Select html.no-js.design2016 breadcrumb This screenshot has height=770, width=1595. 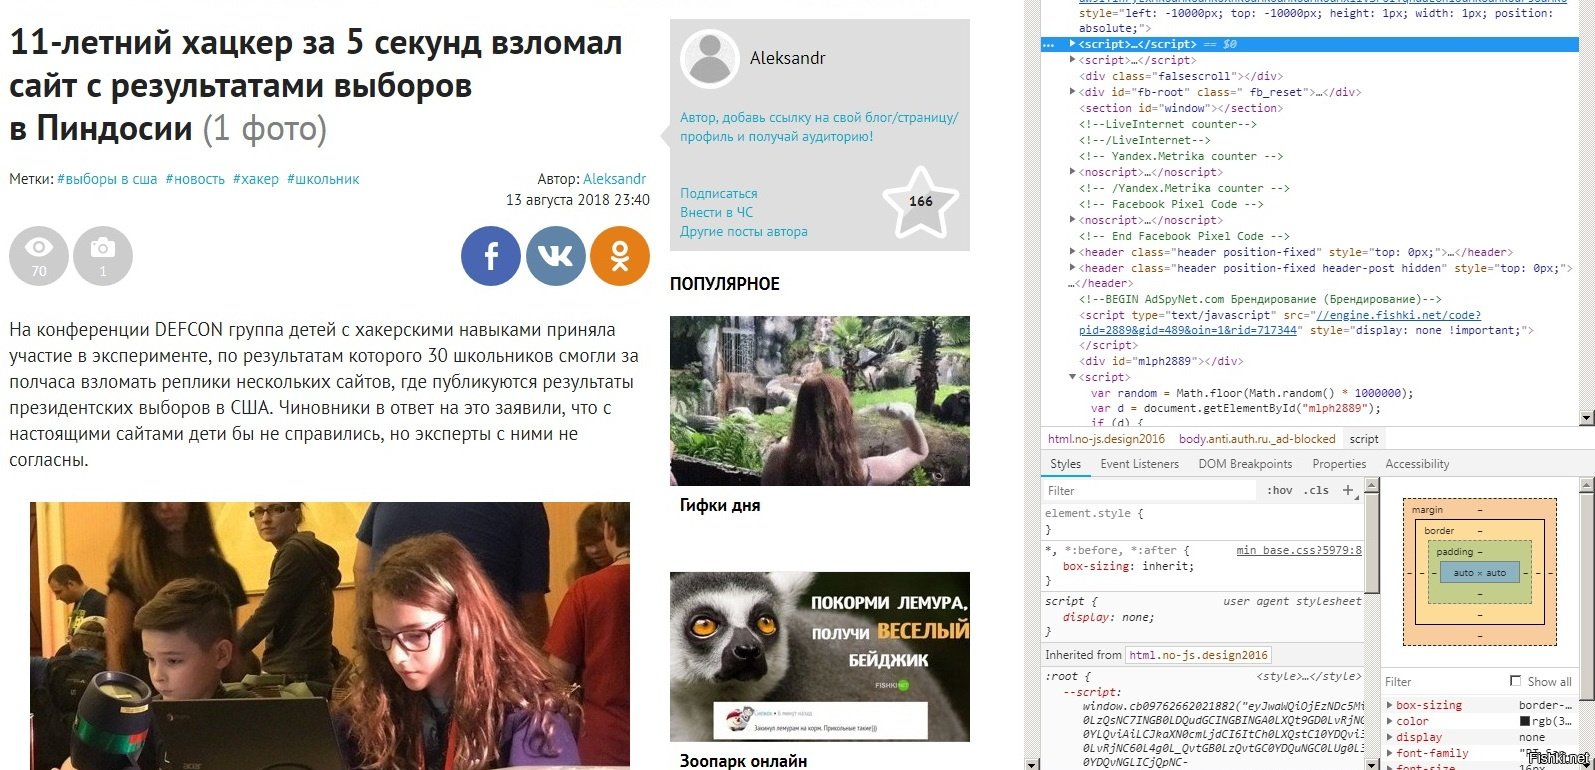1106,439
